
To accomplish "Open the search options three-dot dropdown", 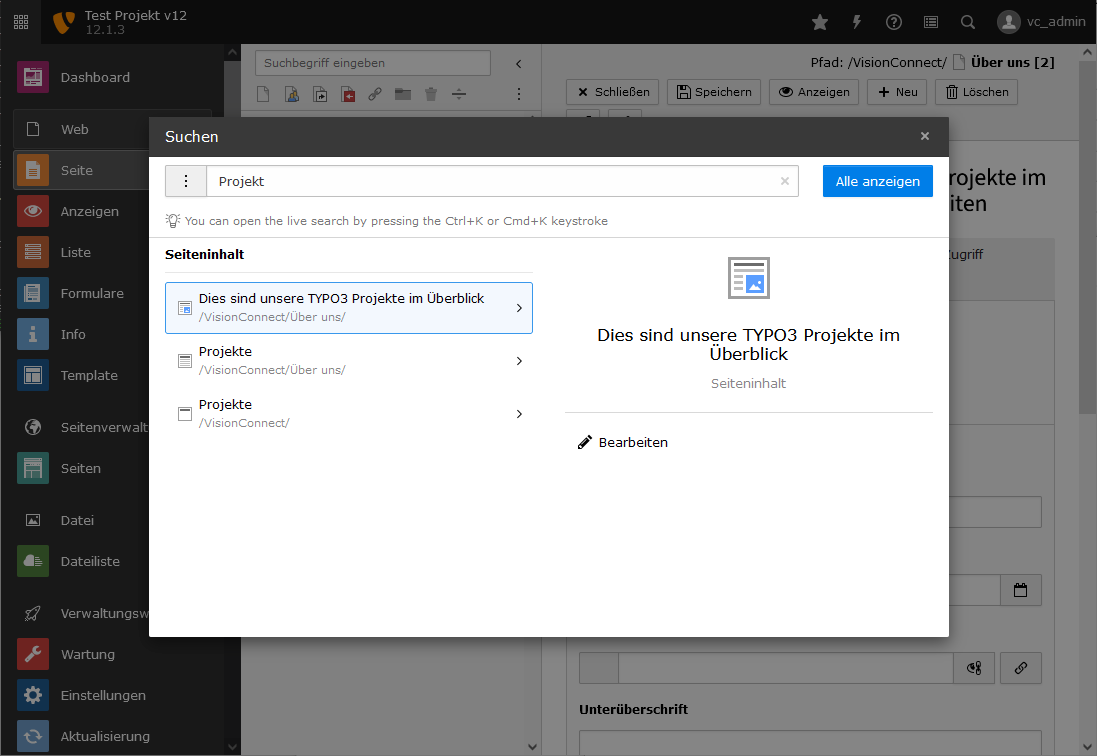I will [185, 181].
